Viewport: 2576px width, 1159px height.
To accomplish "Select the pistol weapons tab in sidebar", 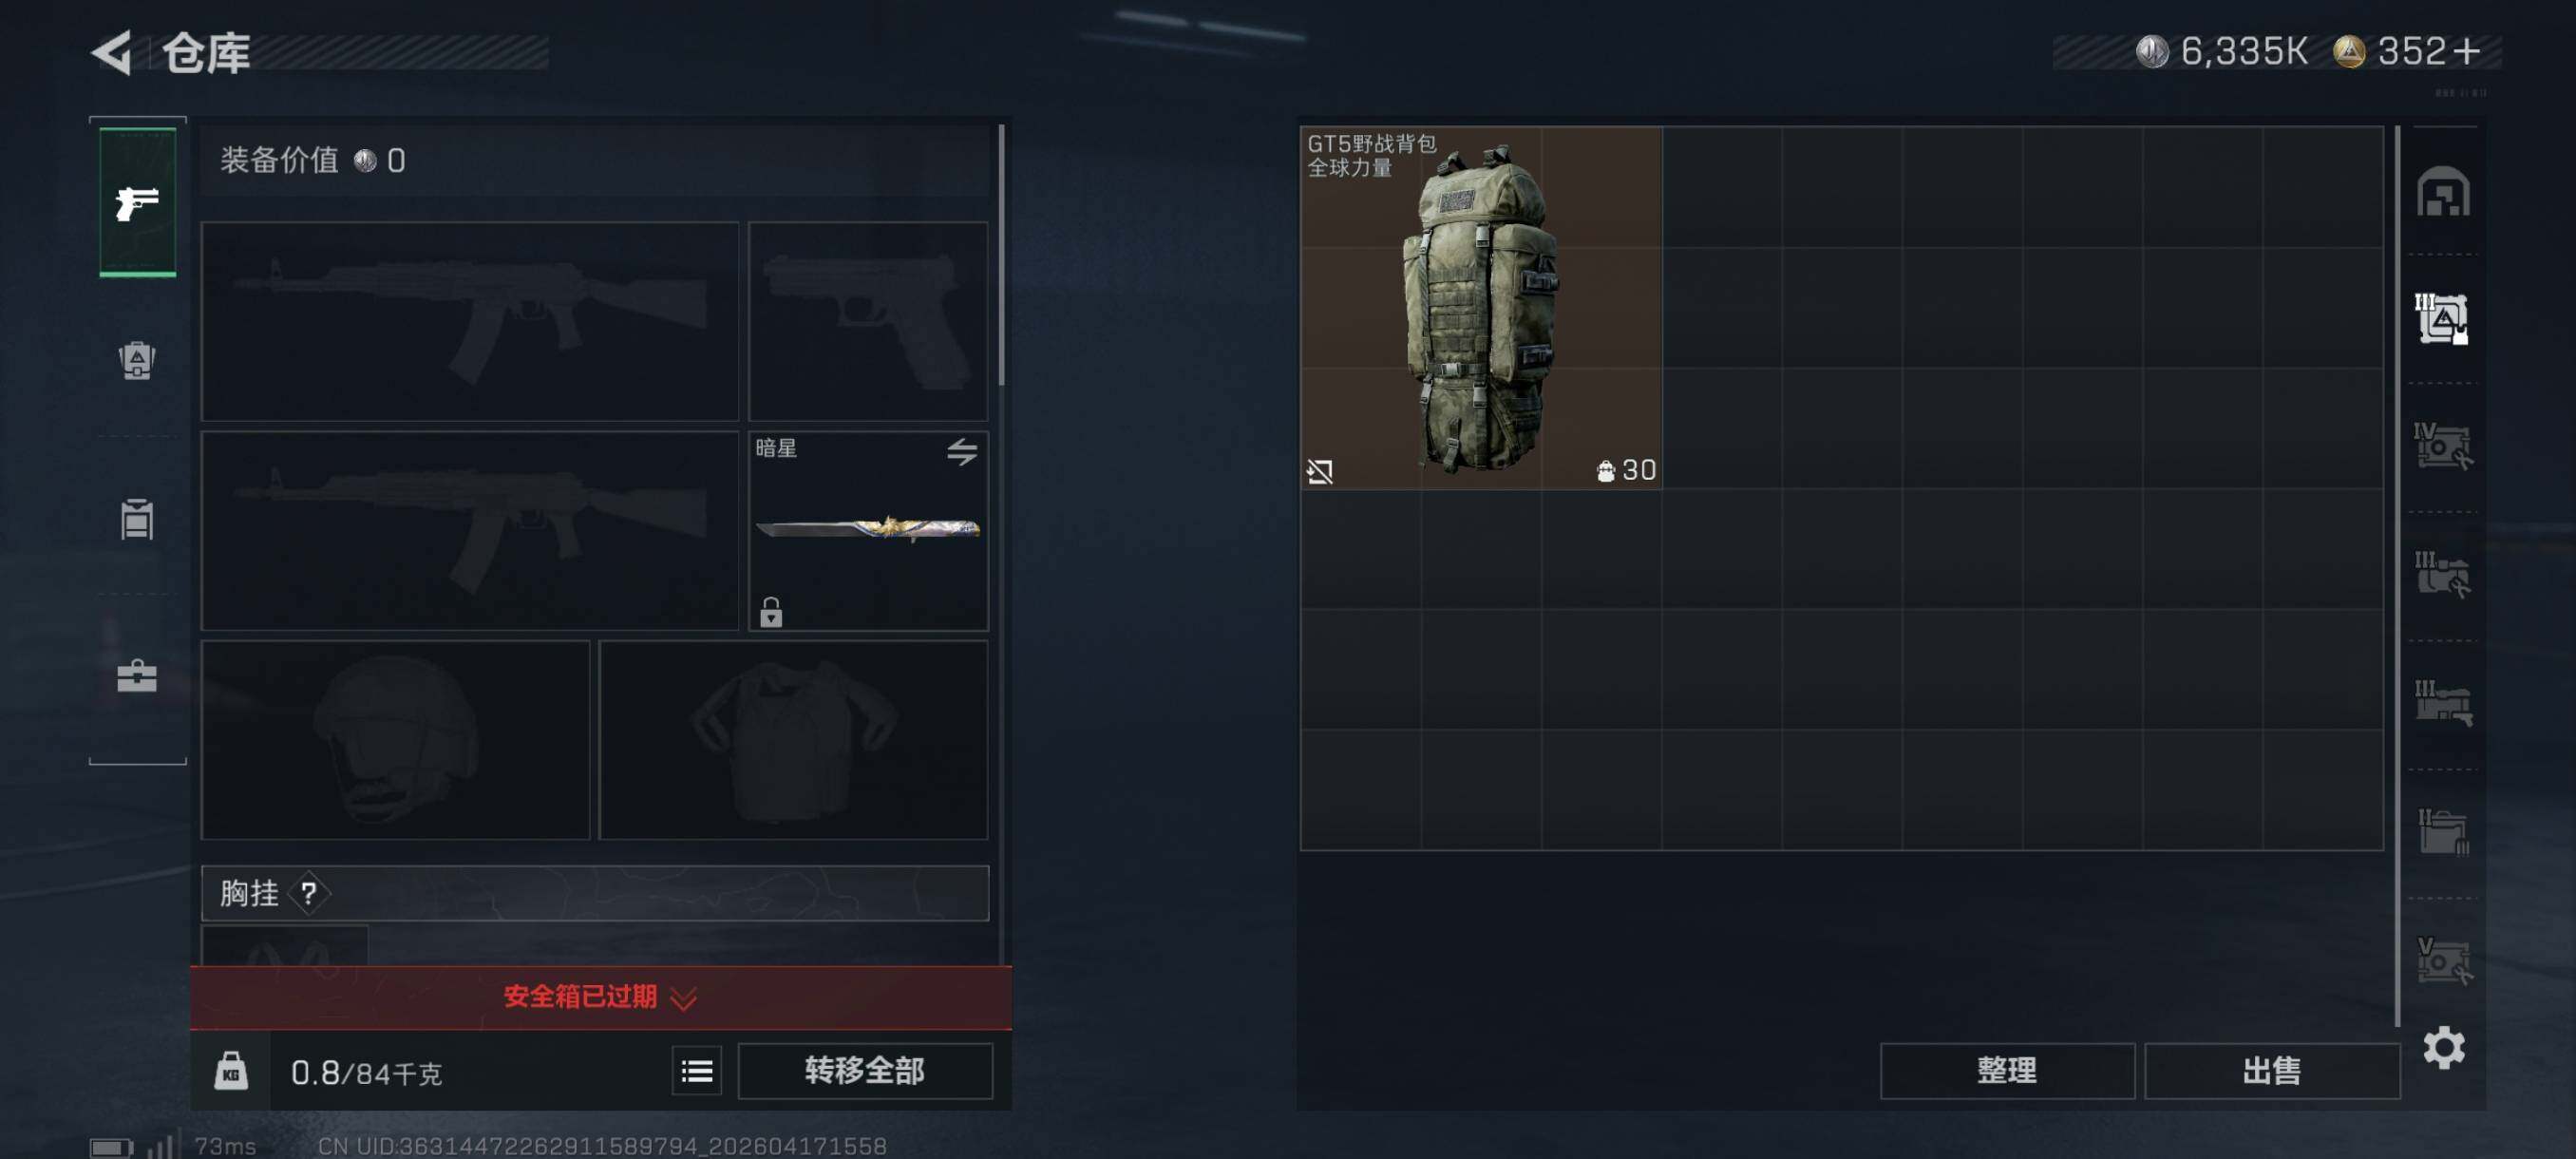I will tap(138, 203).
